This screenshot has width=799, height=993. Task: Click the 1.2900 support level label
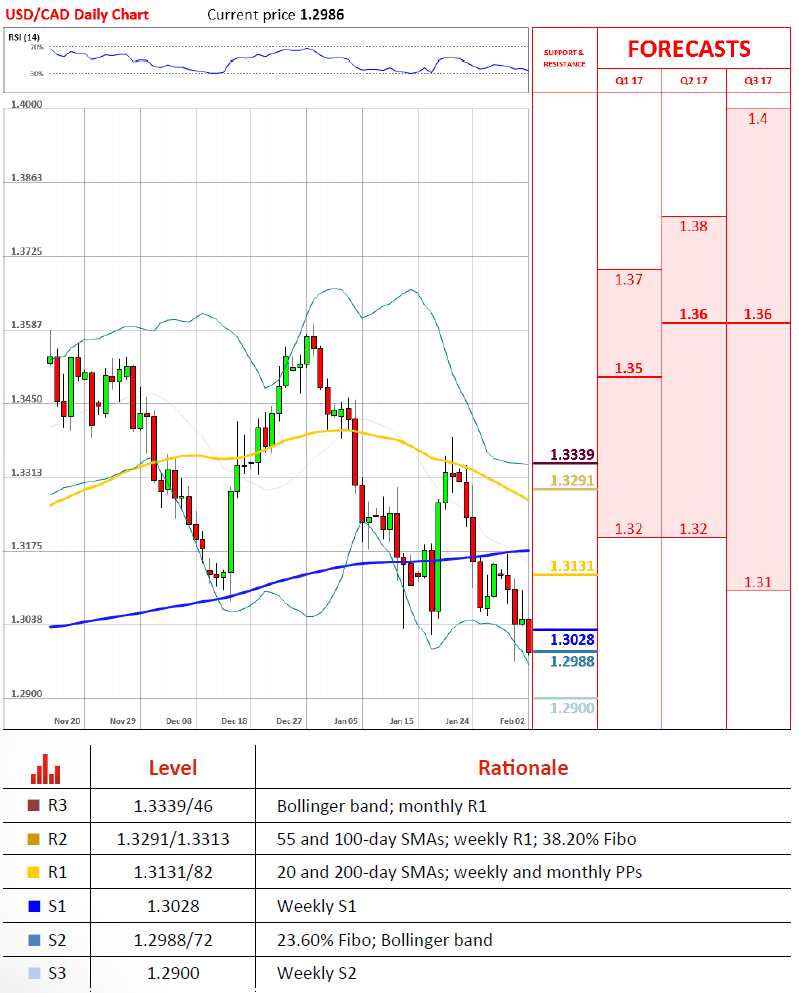(573, 708)
